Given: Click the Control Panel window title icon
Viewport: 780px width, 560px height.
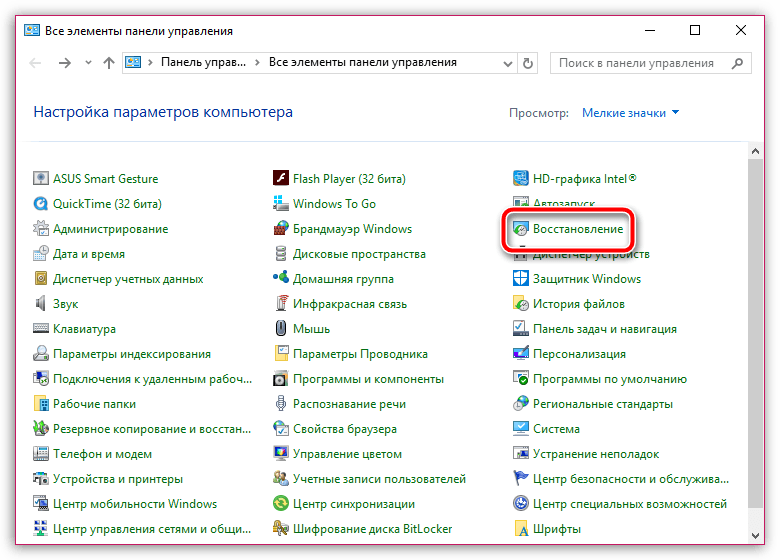Looking at the screenshot, I should (32, 30).
